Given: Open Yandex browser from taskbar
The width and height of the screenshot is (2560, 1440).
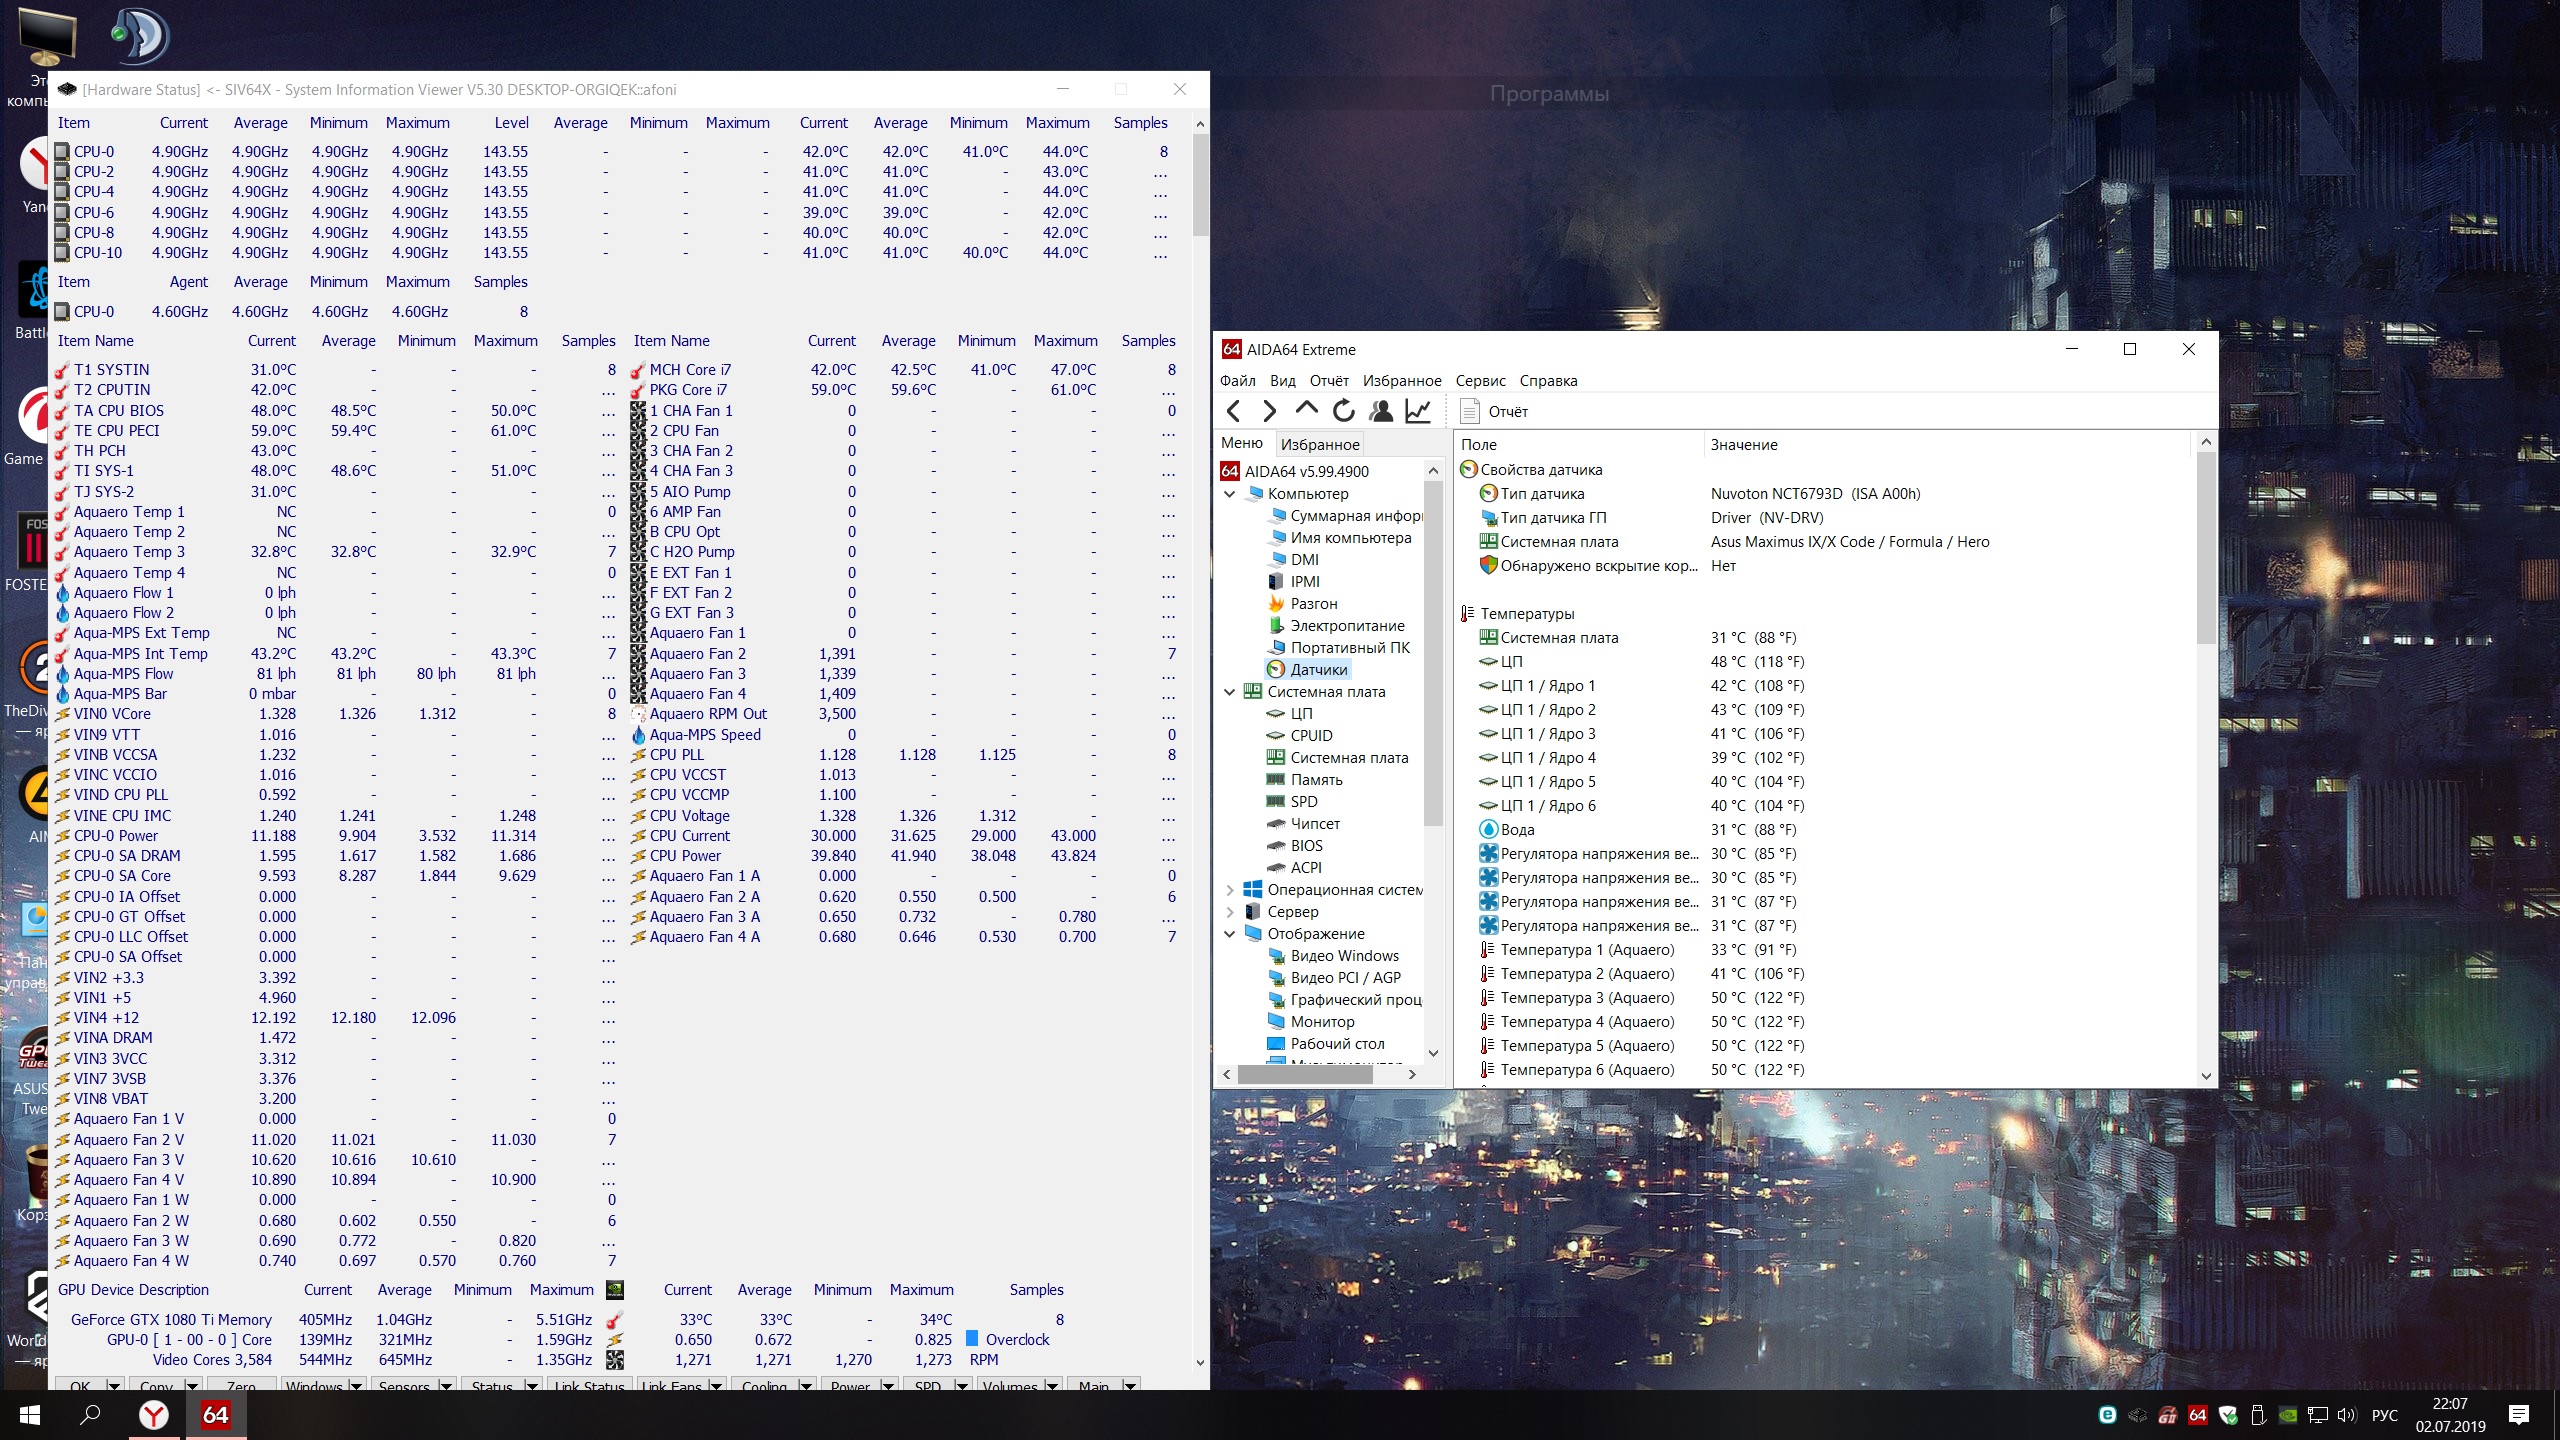Looking at the screenshot, I should 153,1415.
